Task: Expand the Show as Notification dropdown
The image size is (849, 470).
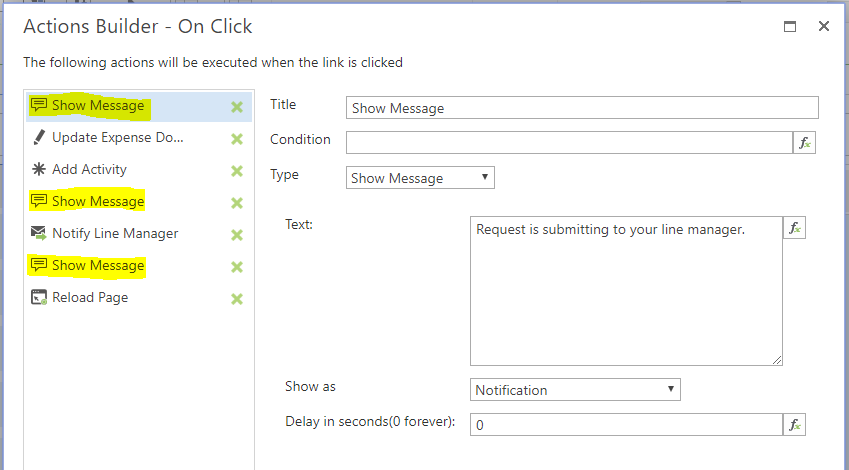Action: click(575, 389)
